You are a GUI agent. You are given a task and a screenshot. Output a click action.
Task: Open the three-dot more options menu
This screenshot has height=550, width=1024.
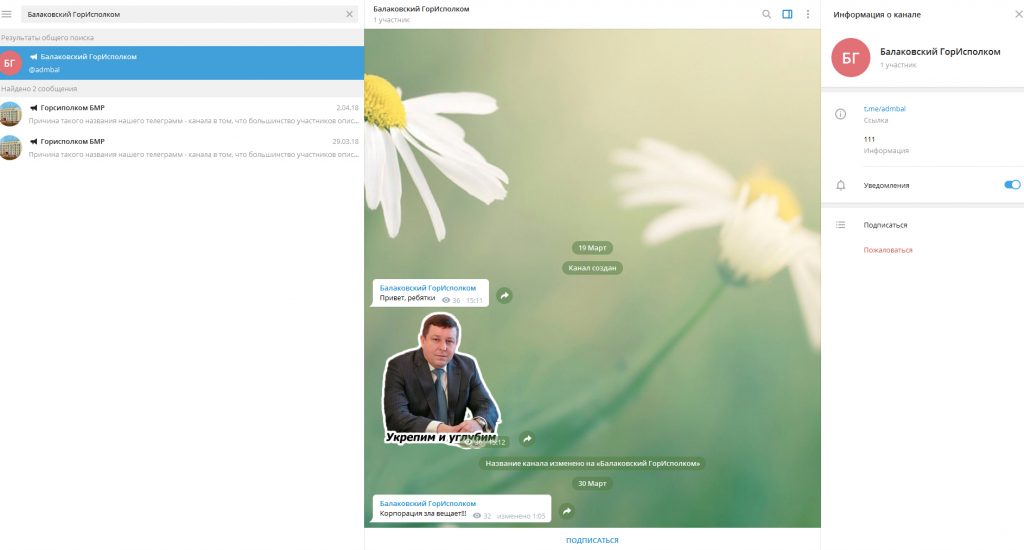(808, 14)
